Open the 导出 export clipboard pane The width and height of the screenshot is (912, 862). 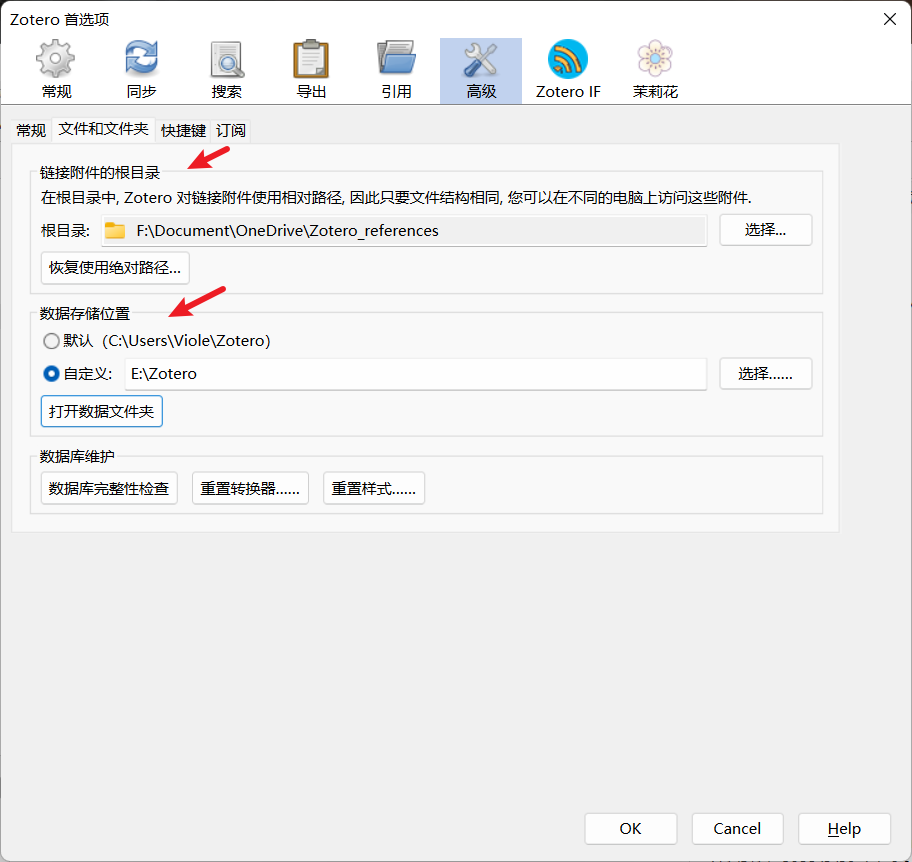[311, 70]
